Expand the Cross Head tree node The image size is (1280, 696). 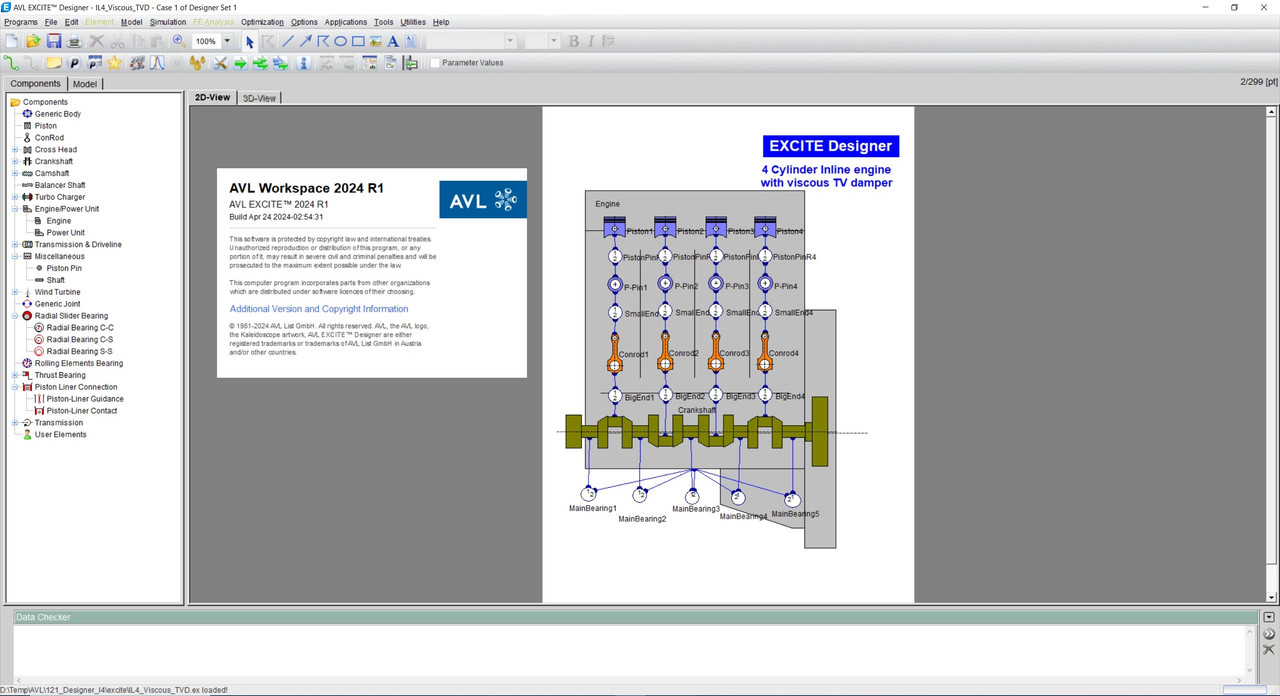[15, 150]
